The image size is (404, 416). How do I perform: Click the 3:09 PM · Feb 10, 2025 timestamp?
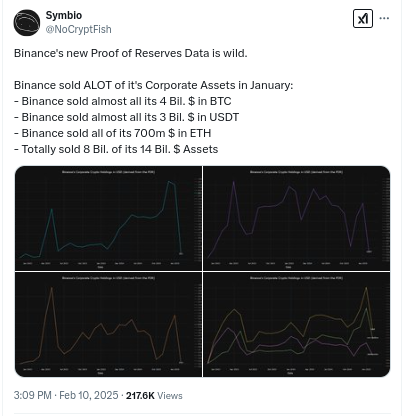point(66,395)
